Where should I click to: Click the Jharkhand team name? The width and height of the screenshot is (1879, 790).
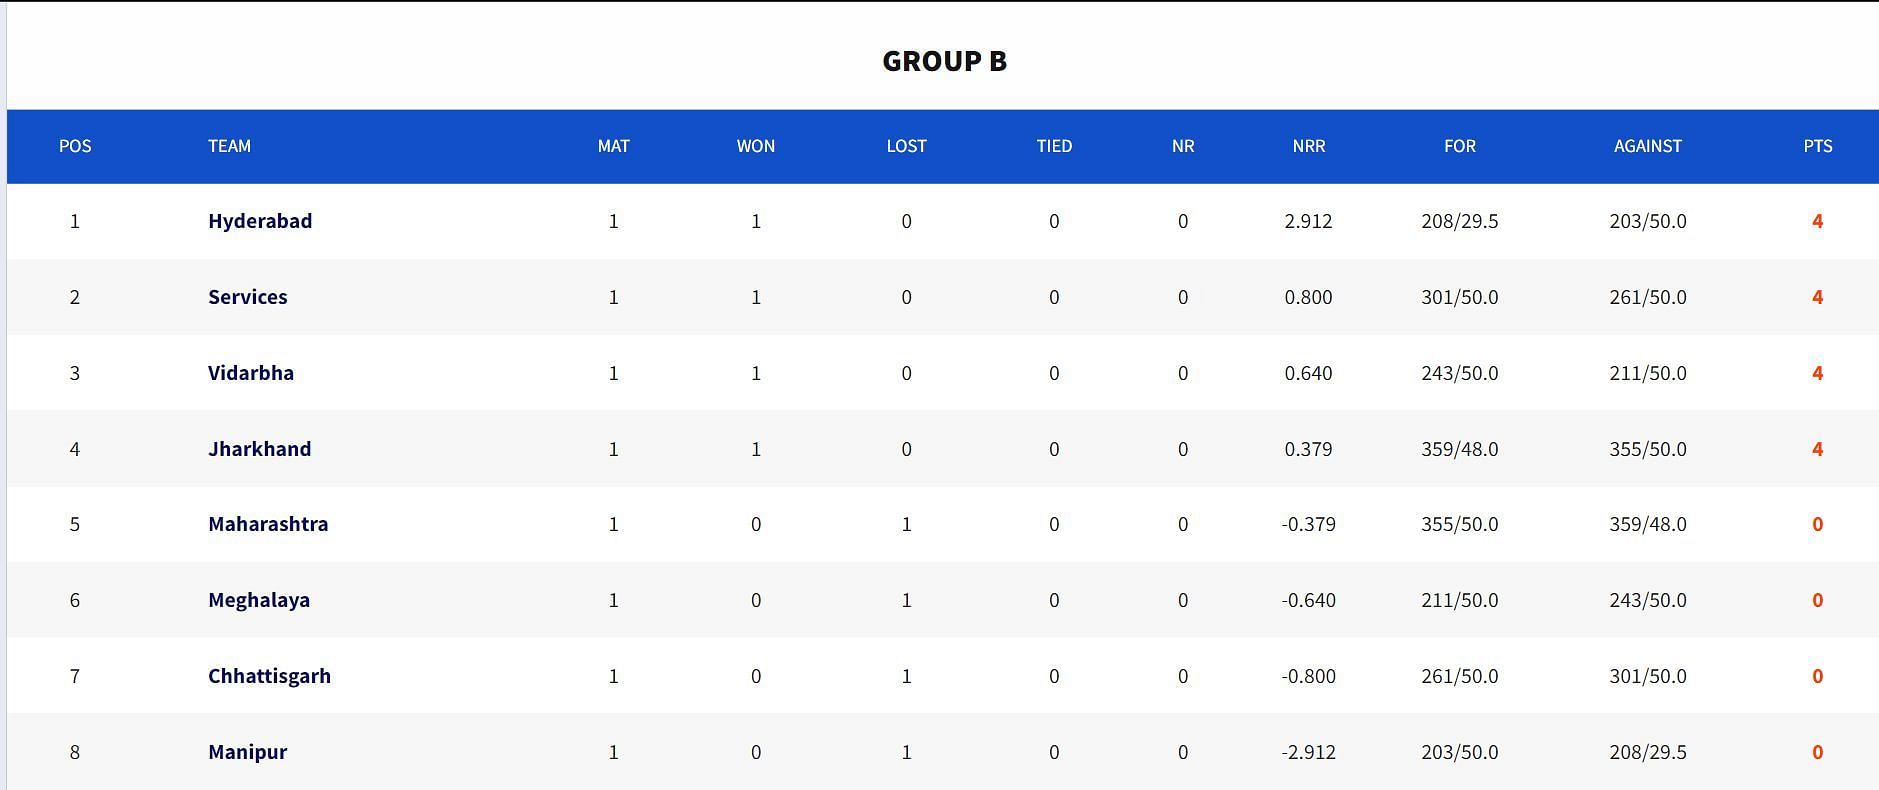(259, 449)
